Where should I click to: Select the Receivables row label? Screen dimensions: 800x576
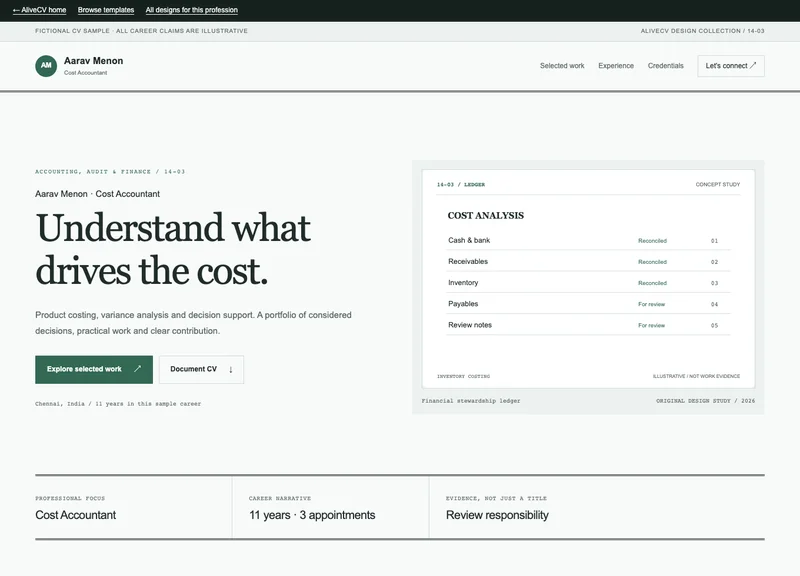[468, 261]
